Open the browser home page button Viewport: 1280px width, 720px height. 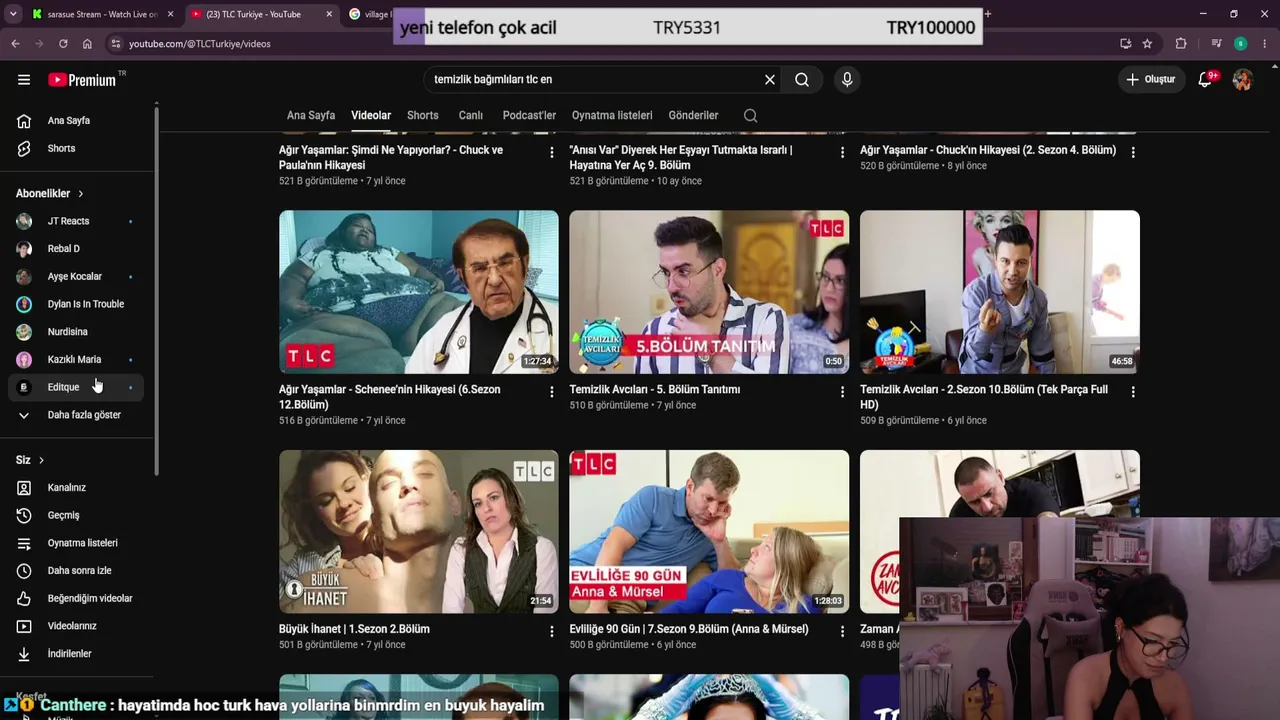click(x=87, y=44)
